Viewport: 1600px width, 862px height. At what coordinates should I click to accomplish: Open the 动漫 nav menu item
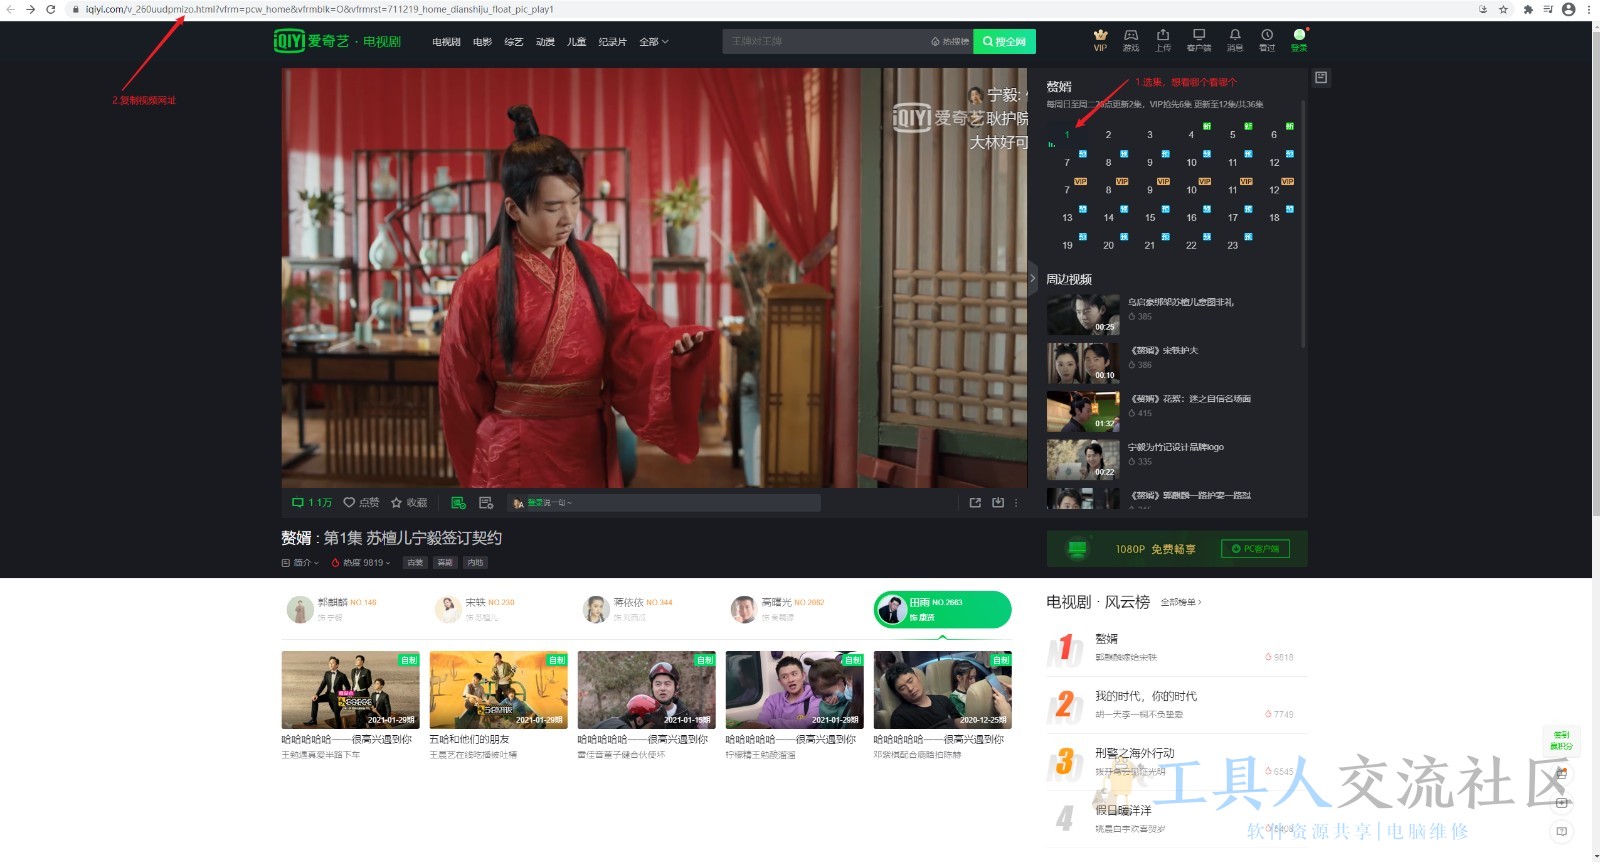[545, 42]
